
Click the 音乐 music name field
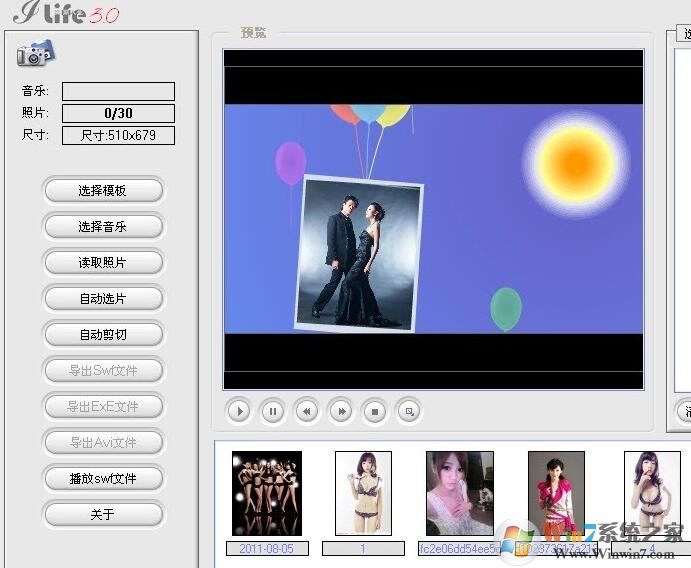[118, 91]
